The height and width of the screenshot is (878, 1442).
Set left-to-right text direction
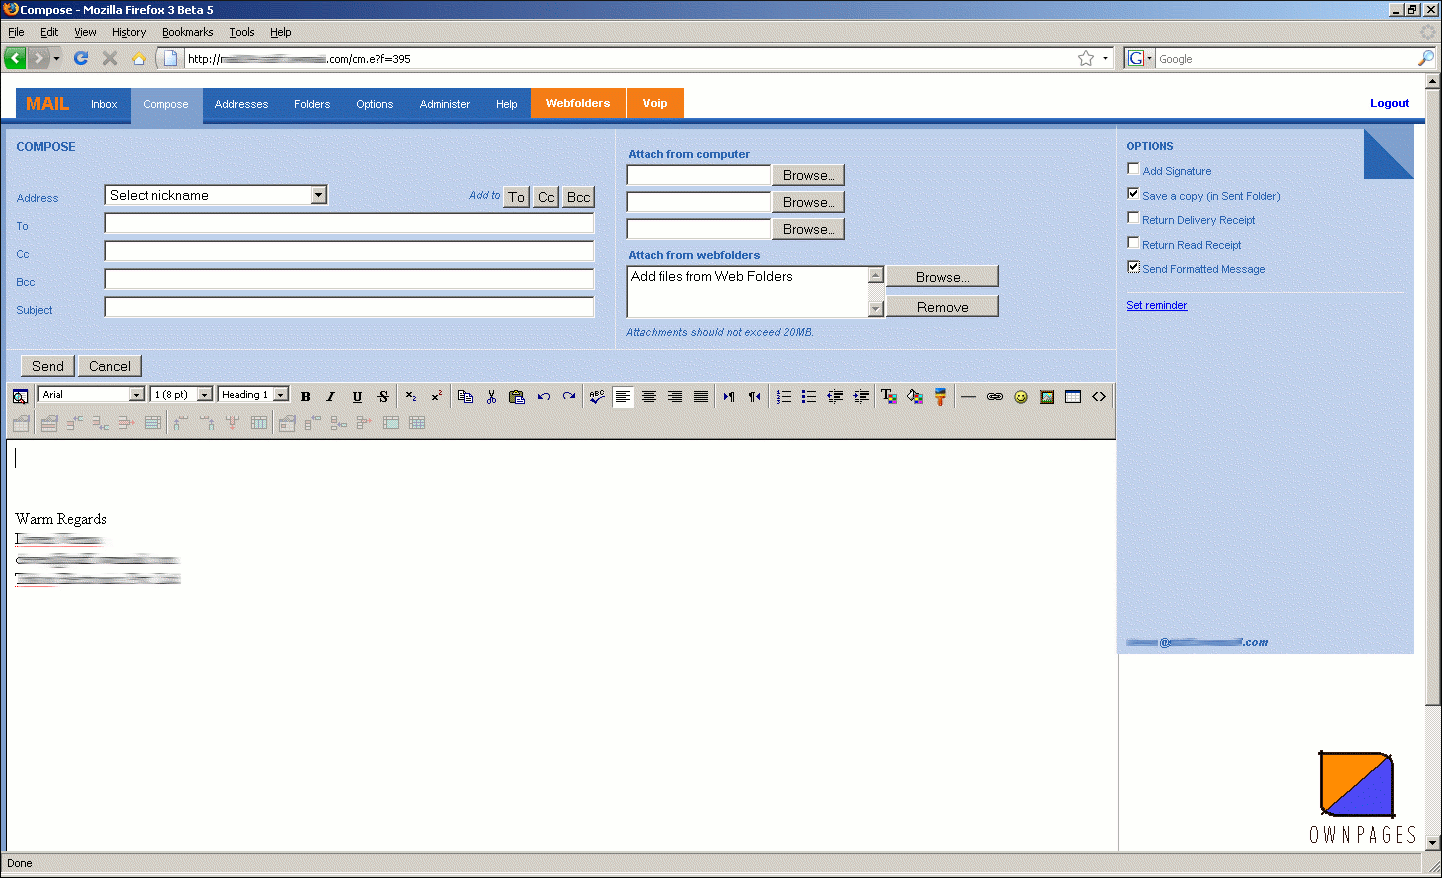tap(729, 397)
